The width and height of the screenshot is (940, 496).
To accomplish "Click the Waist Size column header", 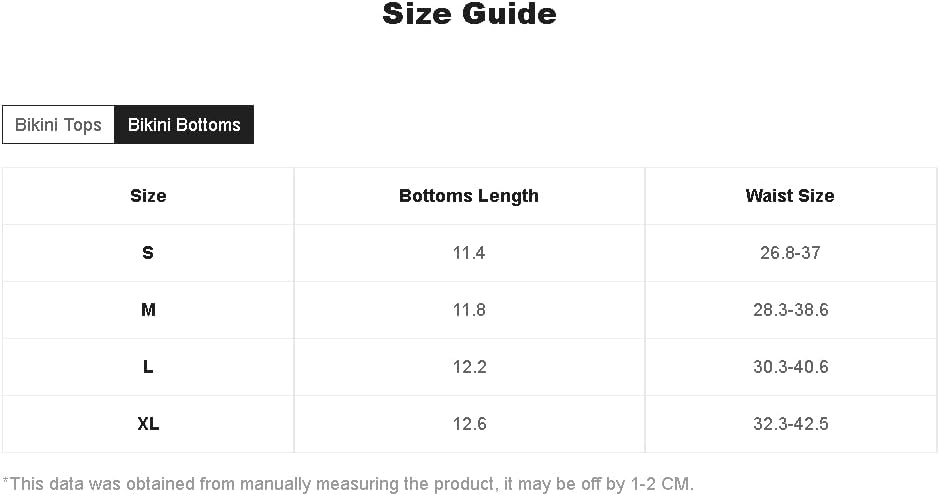I will click(790, 196).
